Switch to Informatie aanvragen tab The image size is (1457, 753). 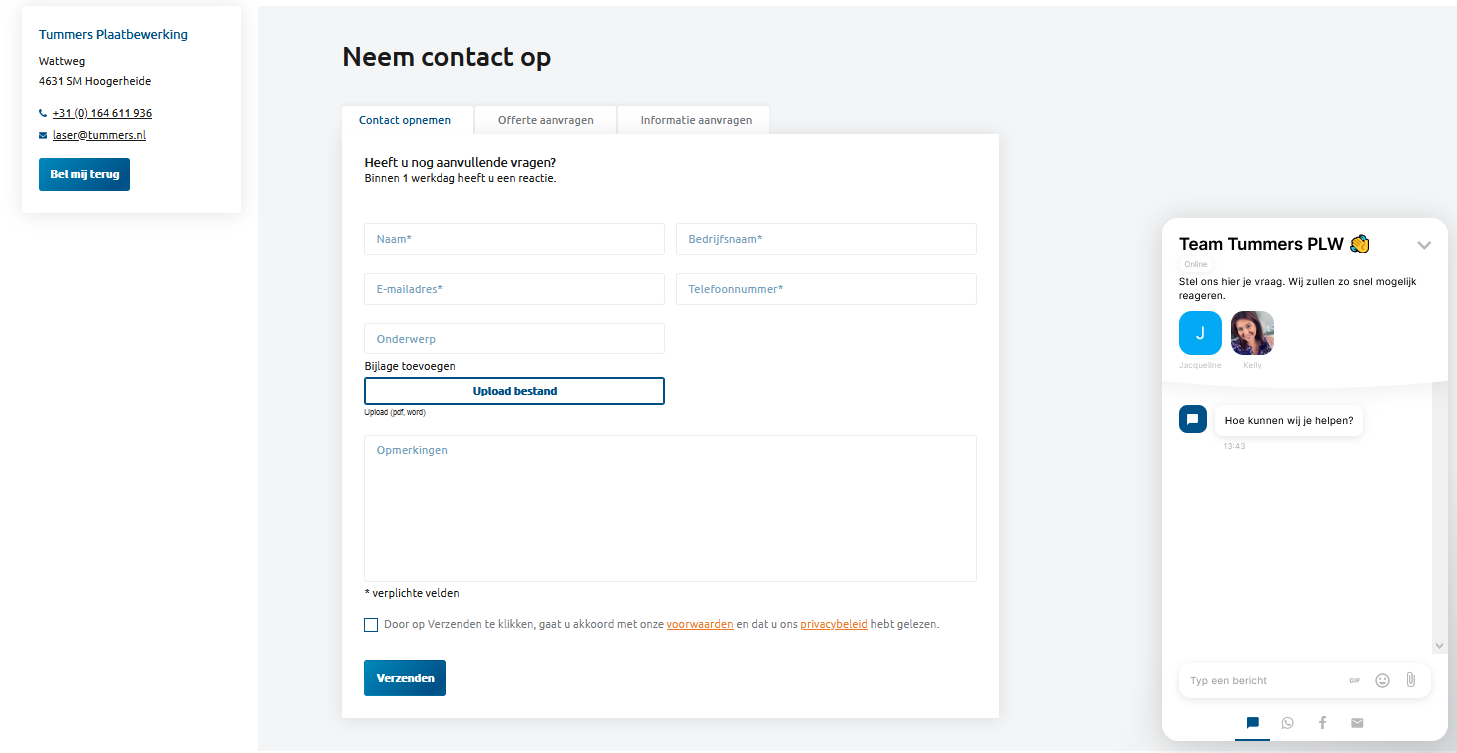tap(696, 120)
